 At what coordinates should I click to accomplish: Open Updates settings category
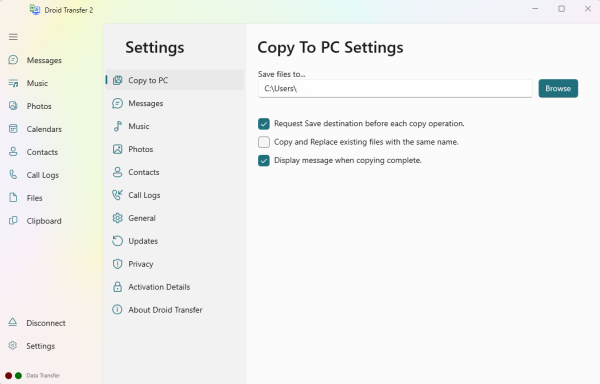click(174, 241)
